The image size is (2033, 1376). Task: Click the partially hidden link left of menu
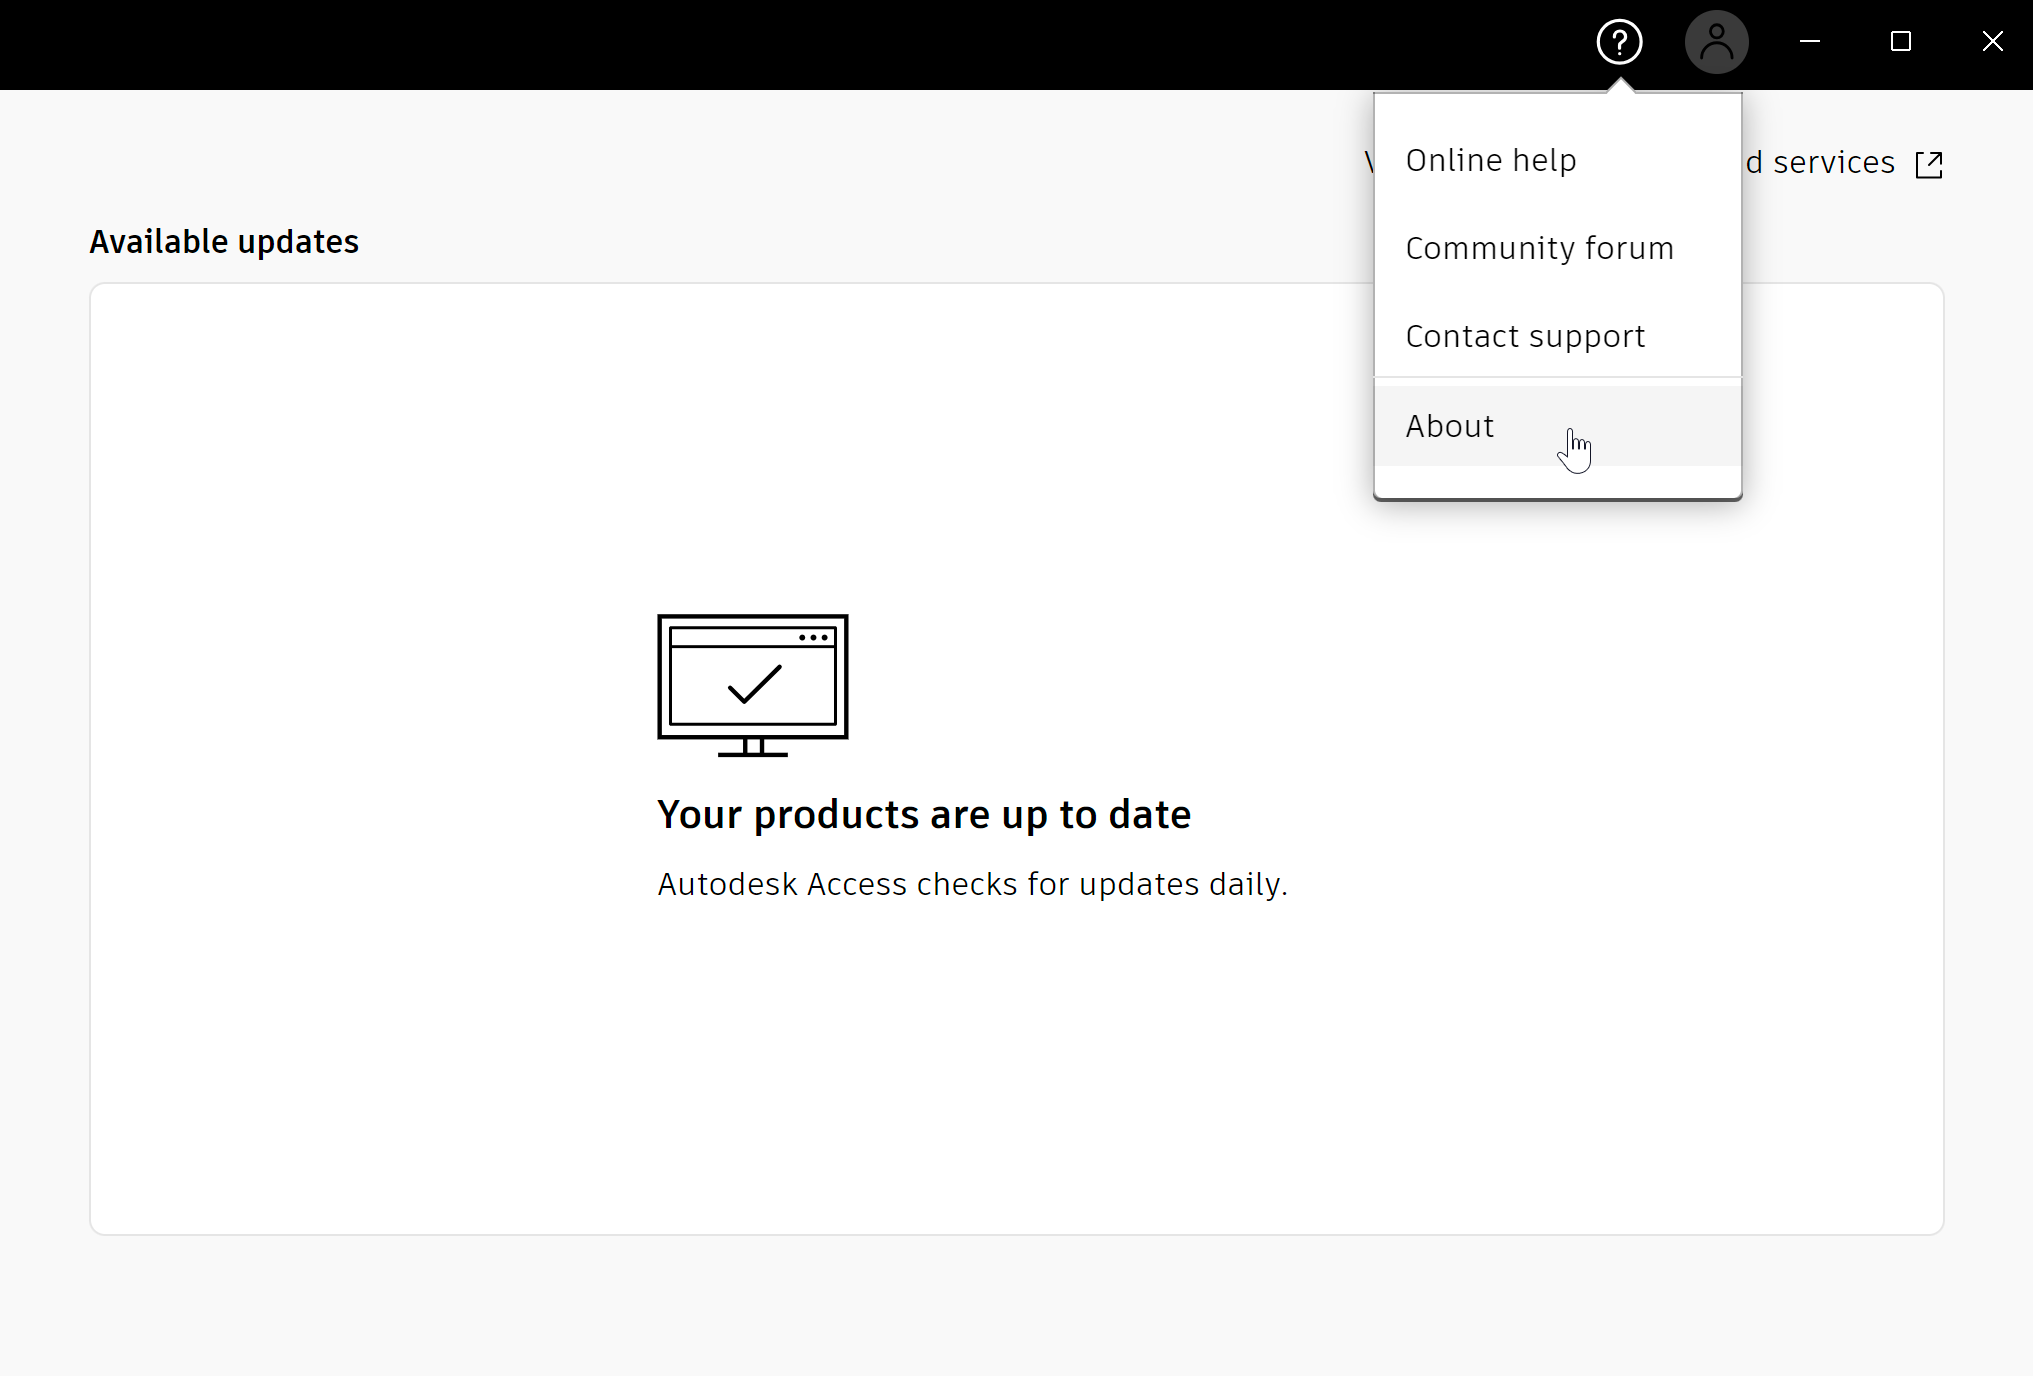1368,162
